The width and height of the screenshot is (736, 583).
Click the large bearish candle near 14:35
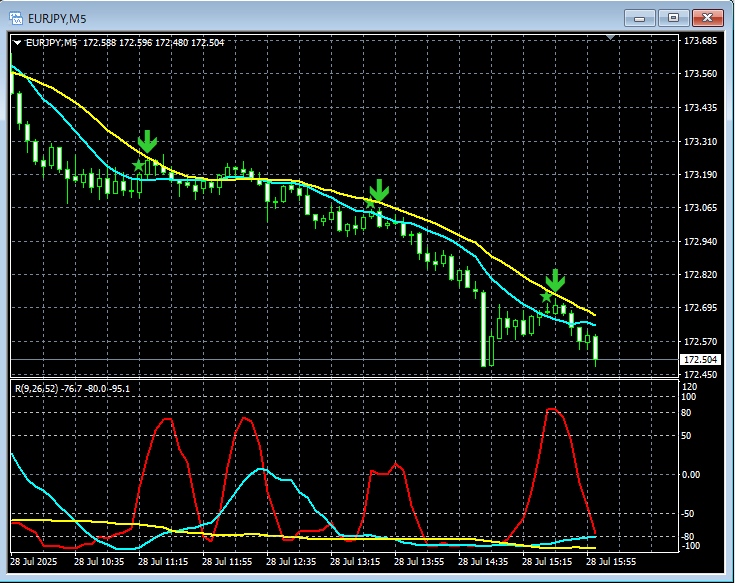(483, 329)
